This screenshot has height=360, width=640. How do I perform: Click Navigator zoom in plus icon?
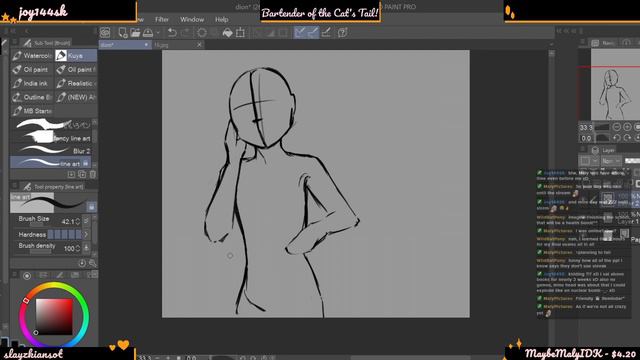pyautogui.click(x=627, y=127)
